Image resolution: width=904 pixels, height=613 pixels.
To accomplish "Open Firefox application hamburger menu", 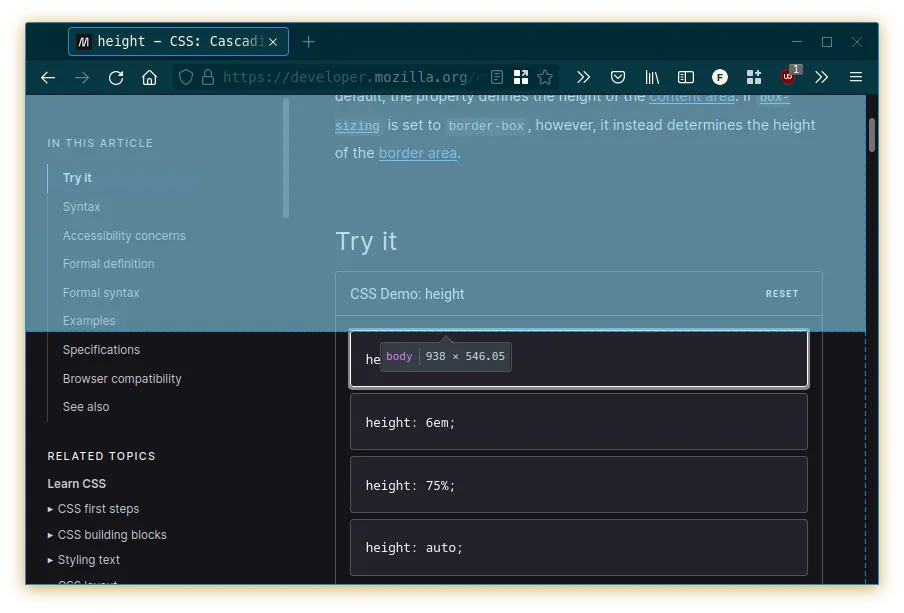I will pos(856,77).
